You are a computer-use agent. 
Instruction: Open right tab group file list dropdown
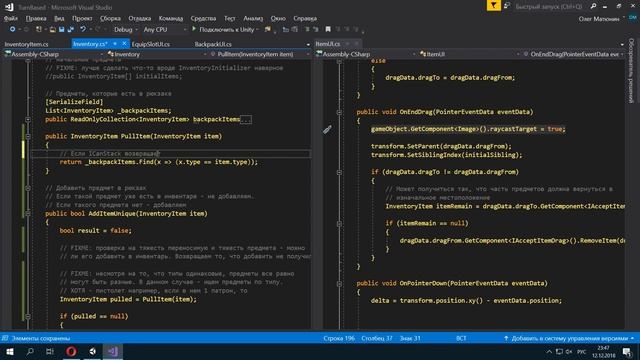622,44
